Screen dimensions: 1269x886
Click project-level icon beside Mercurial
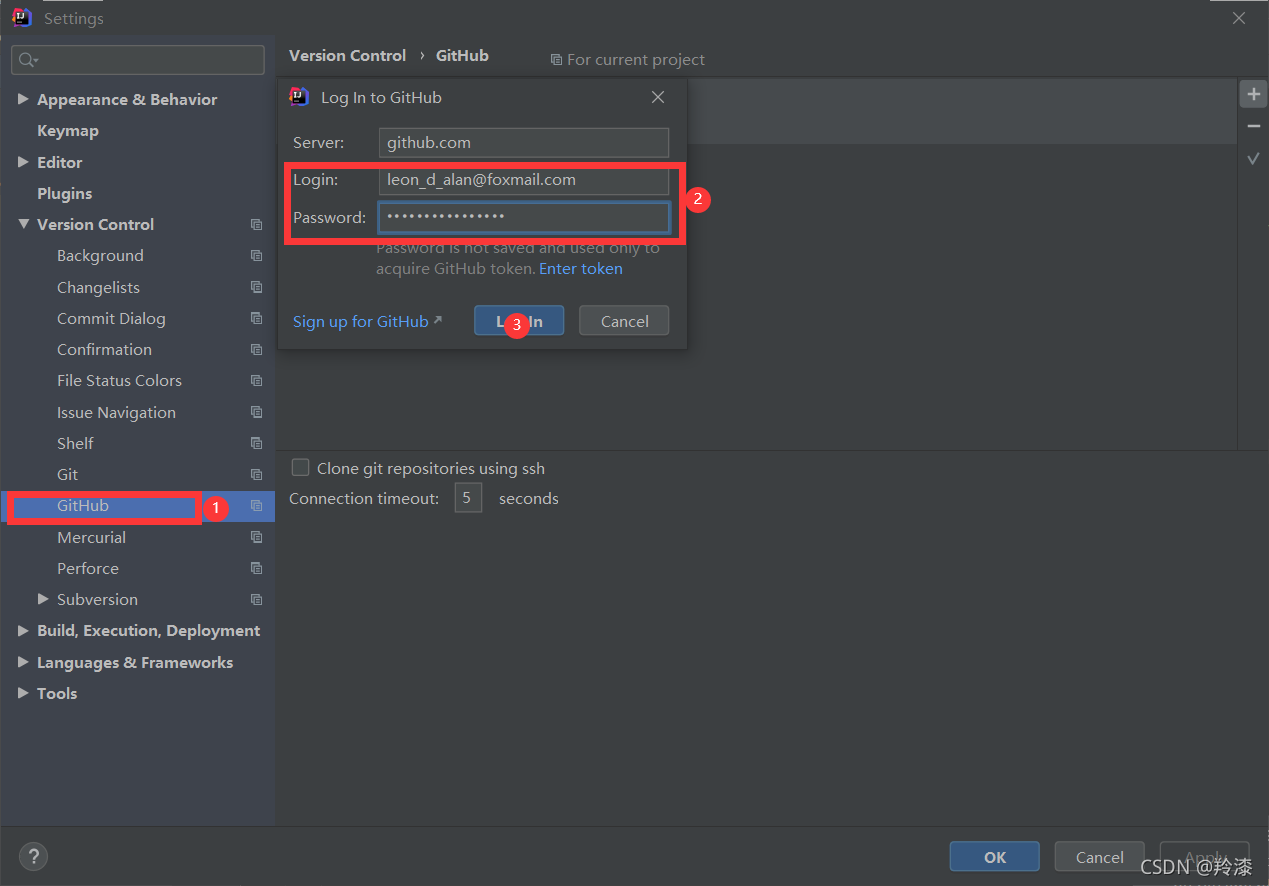(257, 537)
